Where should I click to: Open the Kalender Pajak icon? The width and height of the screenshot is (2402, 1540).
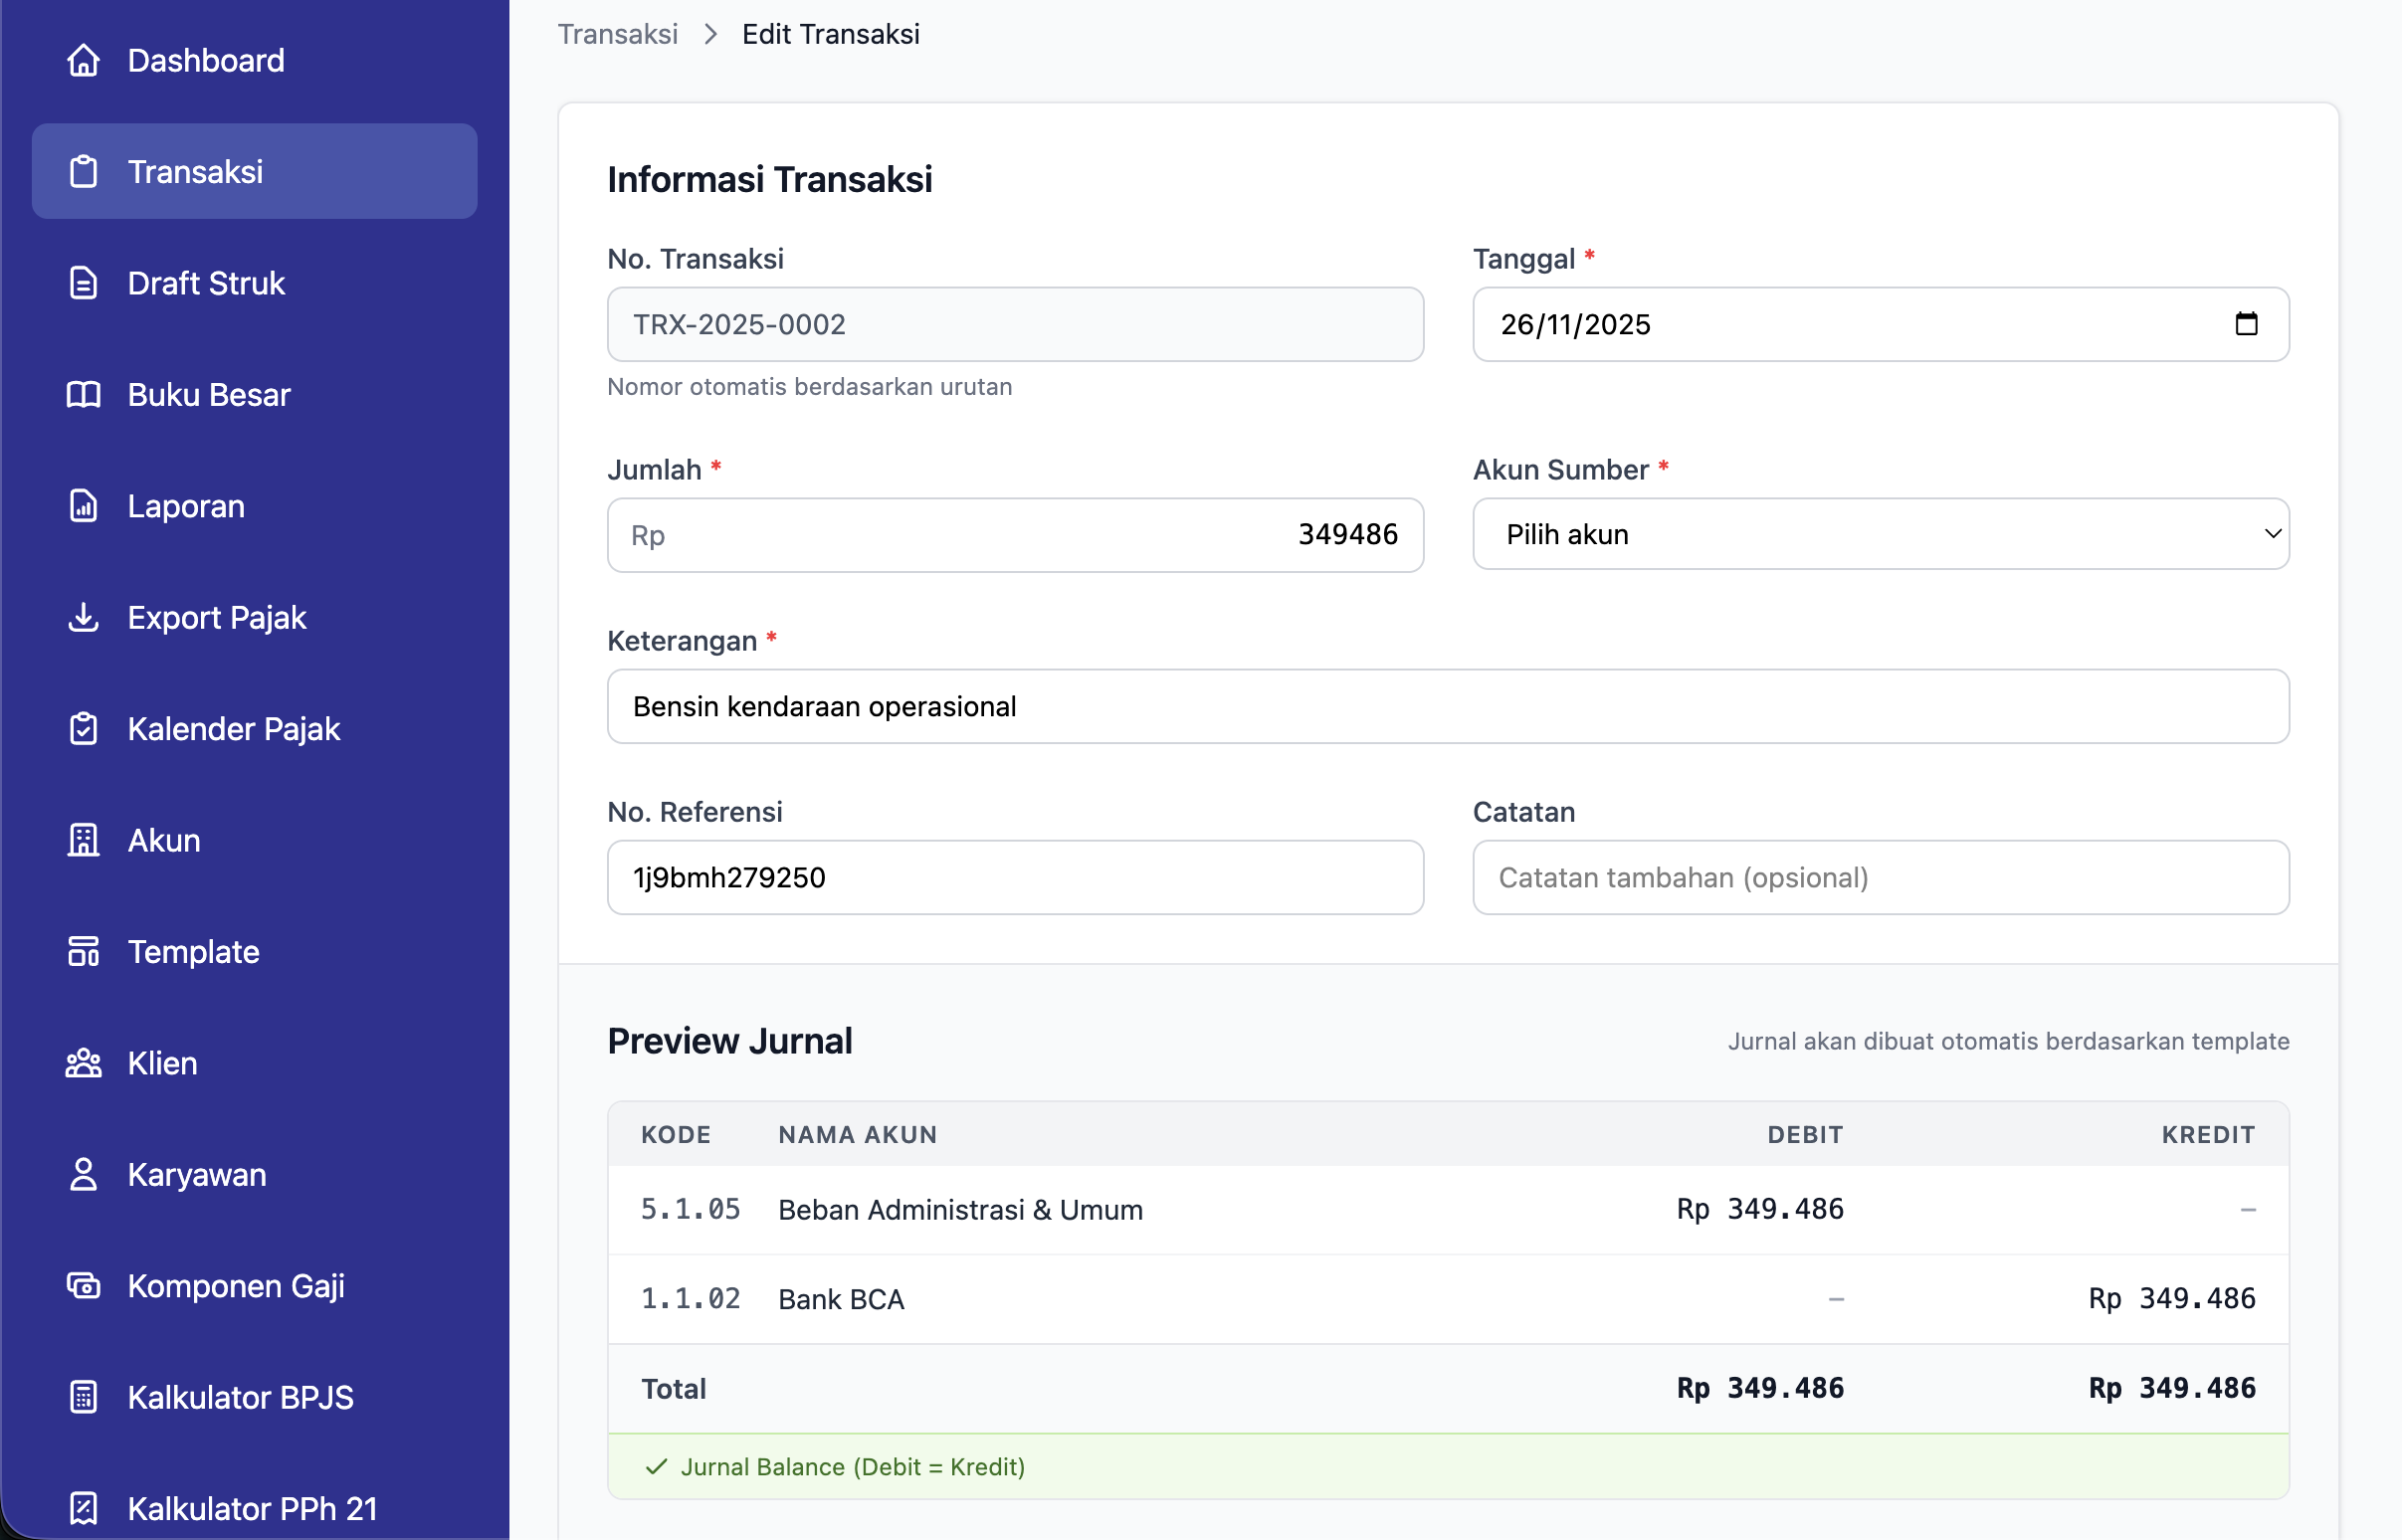click(83, 728)
